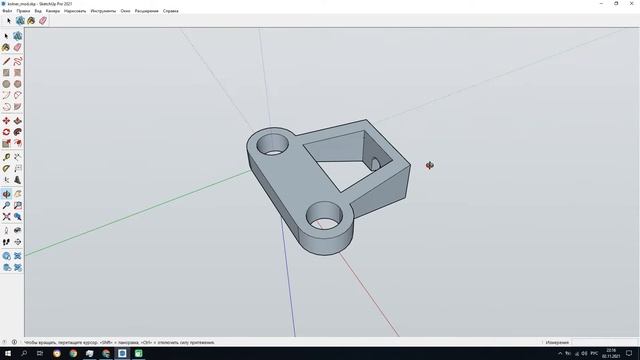Open the Инструменты menu

(x=103, y=11)
